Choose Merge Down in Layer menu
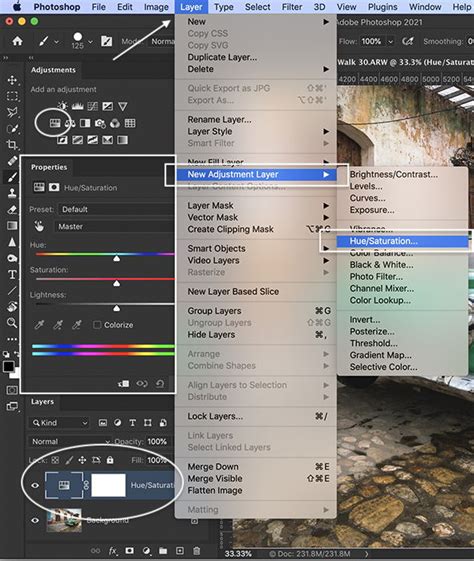The image size is (474, 561). (213, 467)
